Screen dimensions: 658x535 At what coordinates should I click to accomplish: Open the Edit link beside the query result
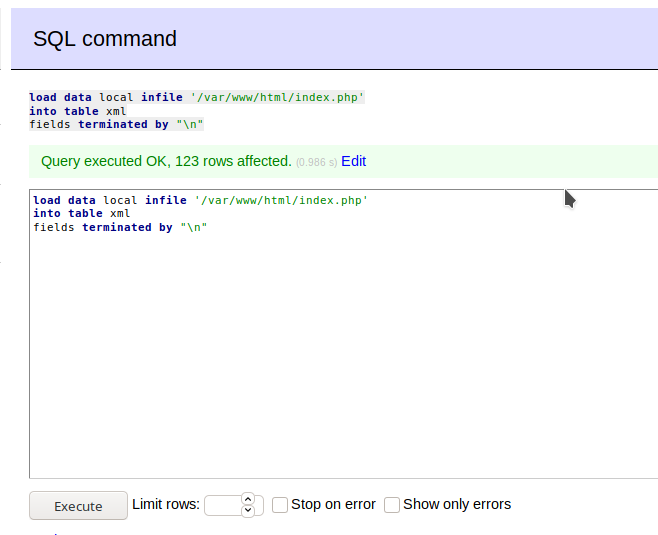pyautogui.click(x=353, y=161)
